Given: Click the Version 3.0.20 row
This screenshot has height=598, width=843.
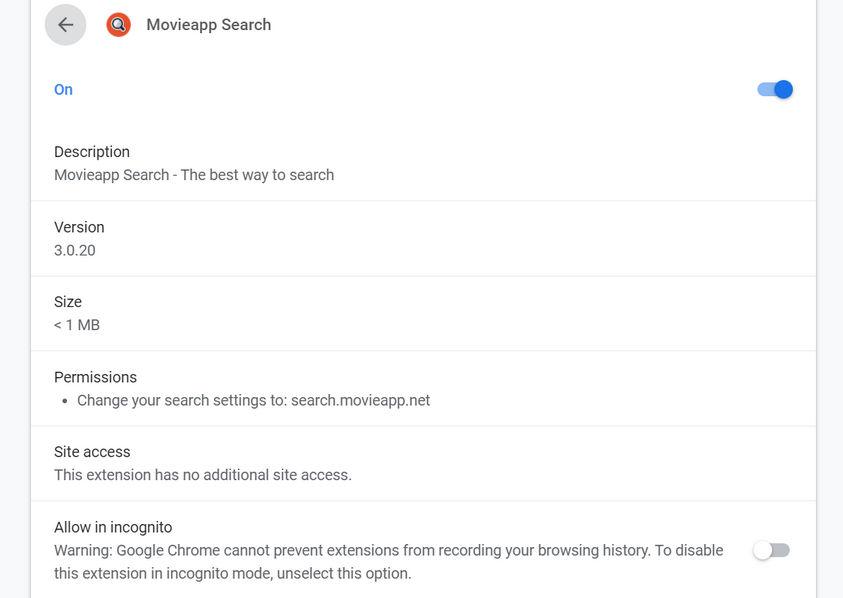Looking at the screenshot, I should click(x=80, y=238).
